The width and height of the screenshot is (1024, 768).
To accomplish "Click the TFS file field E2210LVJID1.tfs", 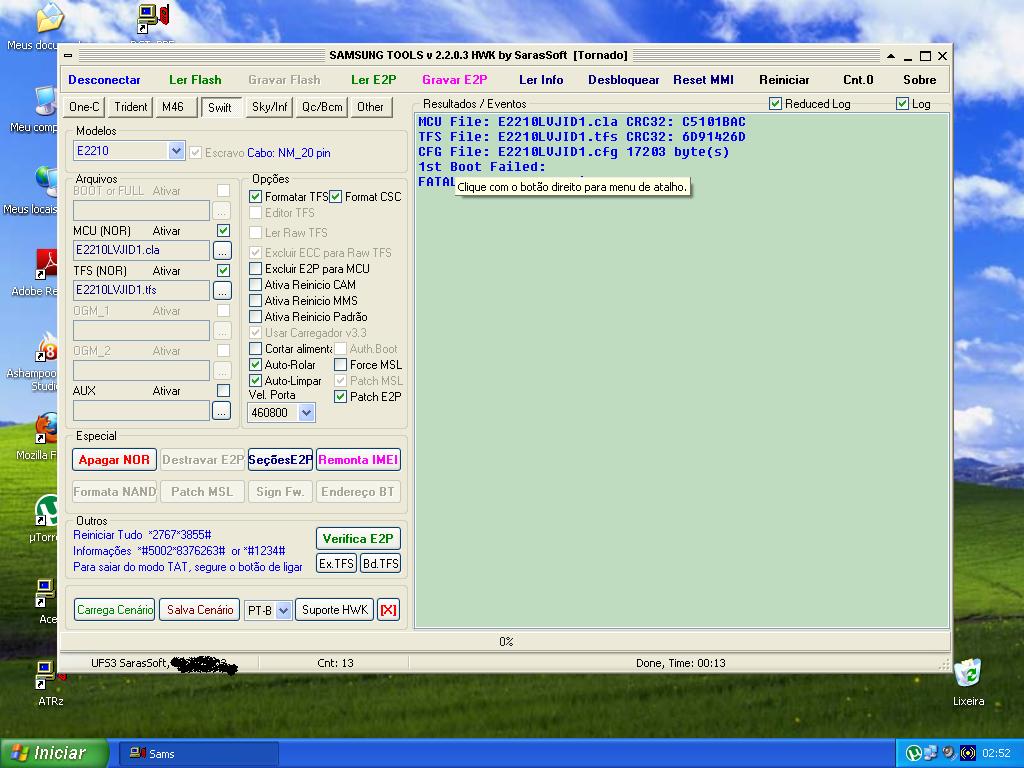I will point(141,290).
